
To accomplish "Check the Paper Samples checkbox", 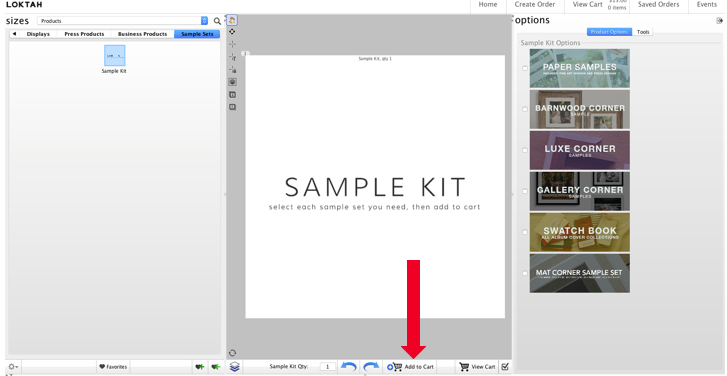I will coord(525,69).
